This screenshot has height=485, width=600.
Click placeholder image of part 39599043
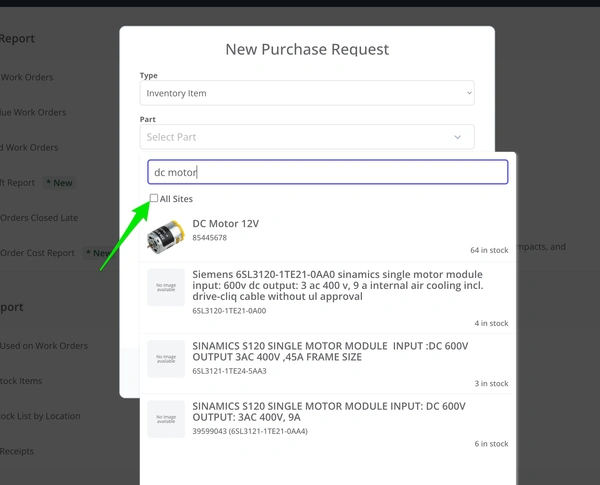click(x=166, y=419)
